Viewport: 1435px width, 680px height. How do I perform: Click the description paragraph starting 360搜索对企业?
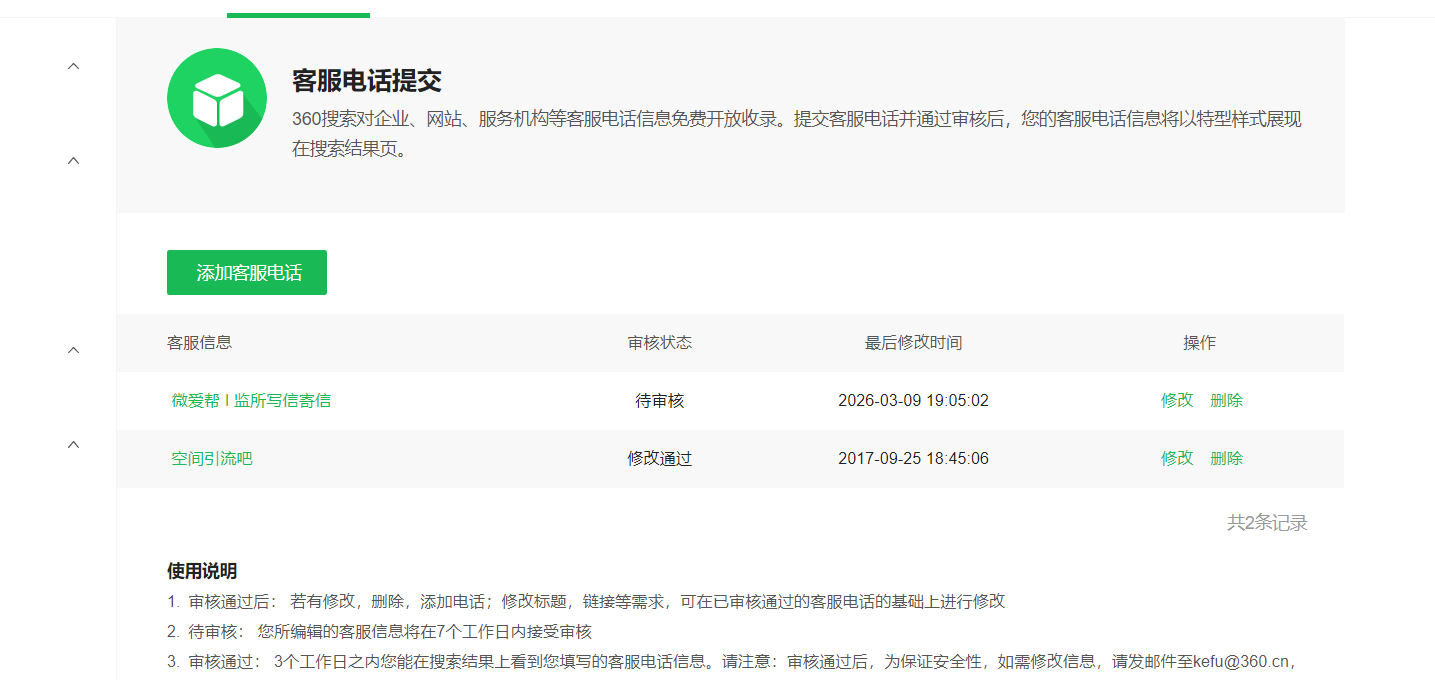point(797,135)
